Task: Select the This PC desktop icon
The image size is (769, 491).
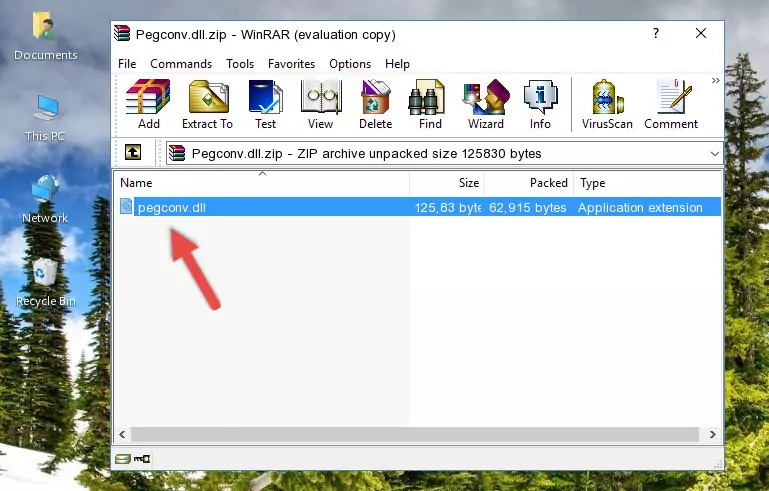Action: (x=45, y=118)
